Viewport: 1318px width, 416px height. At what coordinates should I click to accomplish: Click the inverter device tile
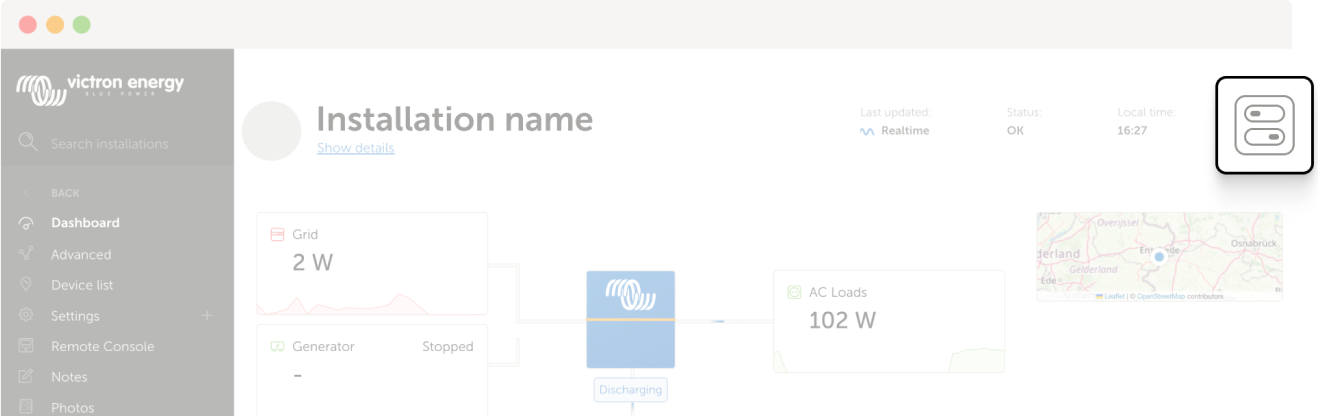(630, 318)
